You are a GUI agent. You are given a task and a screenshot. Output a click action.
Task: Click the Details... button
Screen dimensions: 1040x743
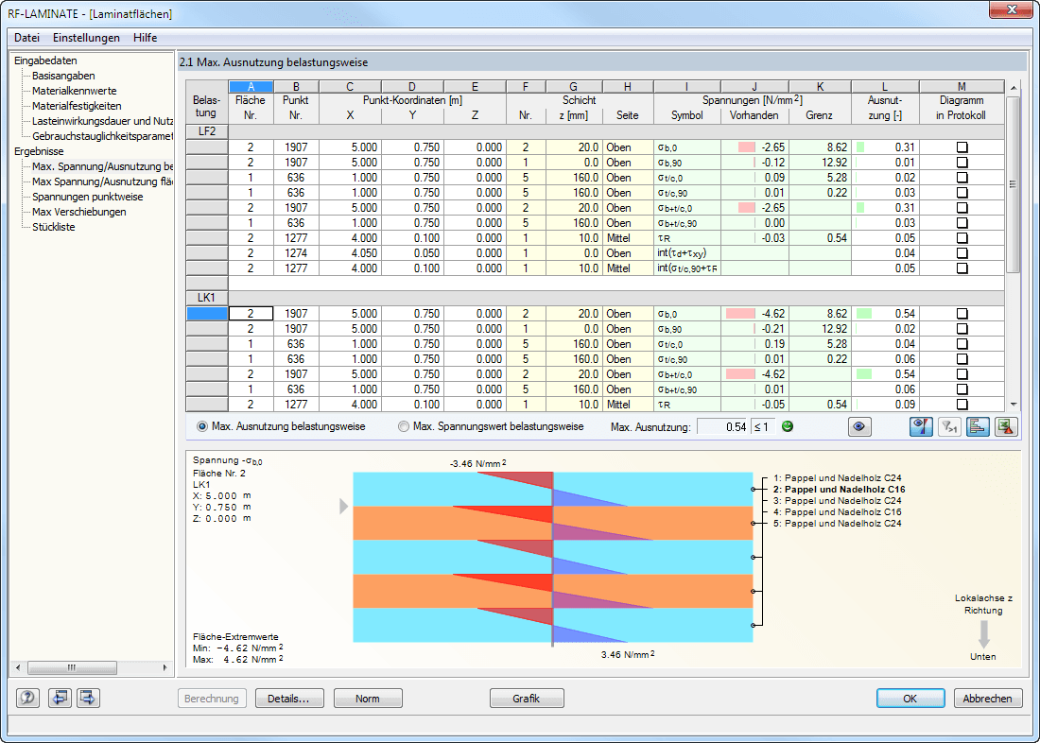click(288, 699)
